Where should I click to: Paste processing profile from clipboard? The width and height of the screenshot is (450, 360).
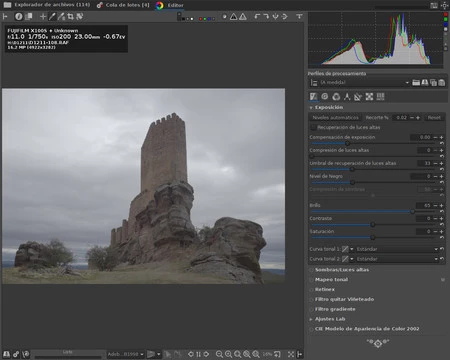coord(442,82)
